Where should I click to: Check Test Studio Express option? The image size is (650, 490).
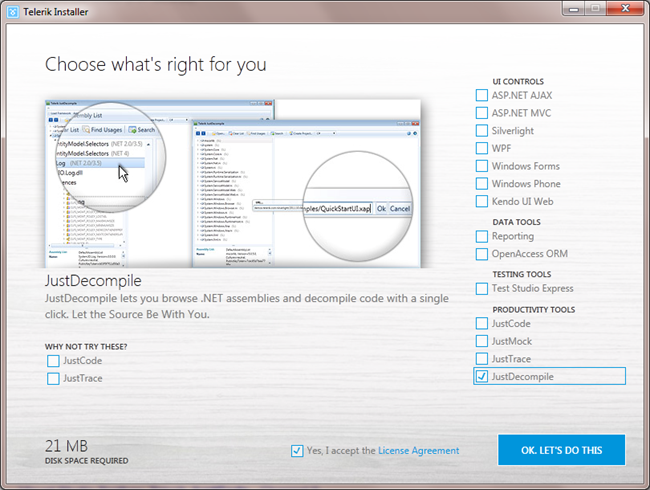482,289
